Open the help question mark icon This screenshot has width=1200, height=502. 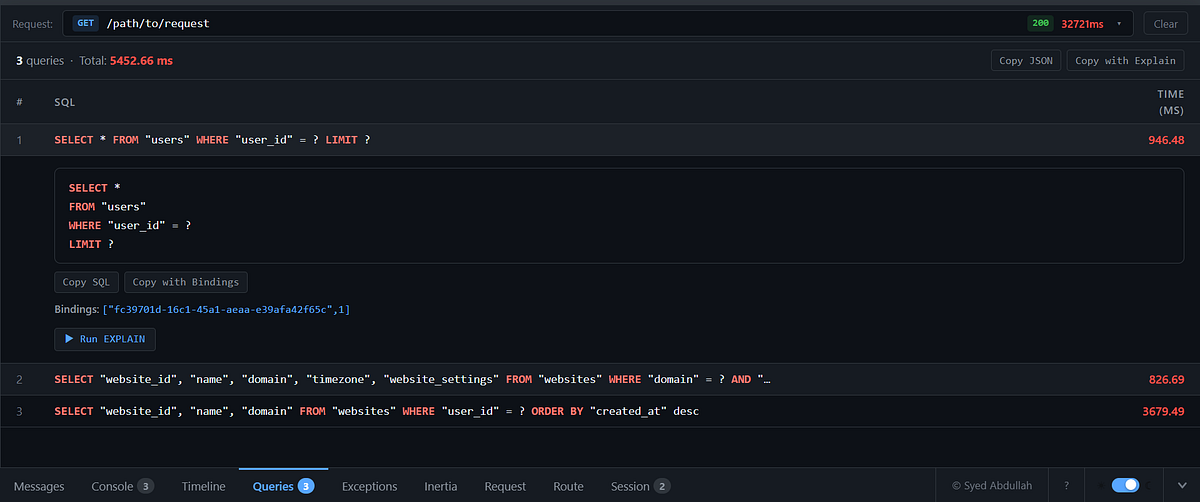coord(1067,486)
